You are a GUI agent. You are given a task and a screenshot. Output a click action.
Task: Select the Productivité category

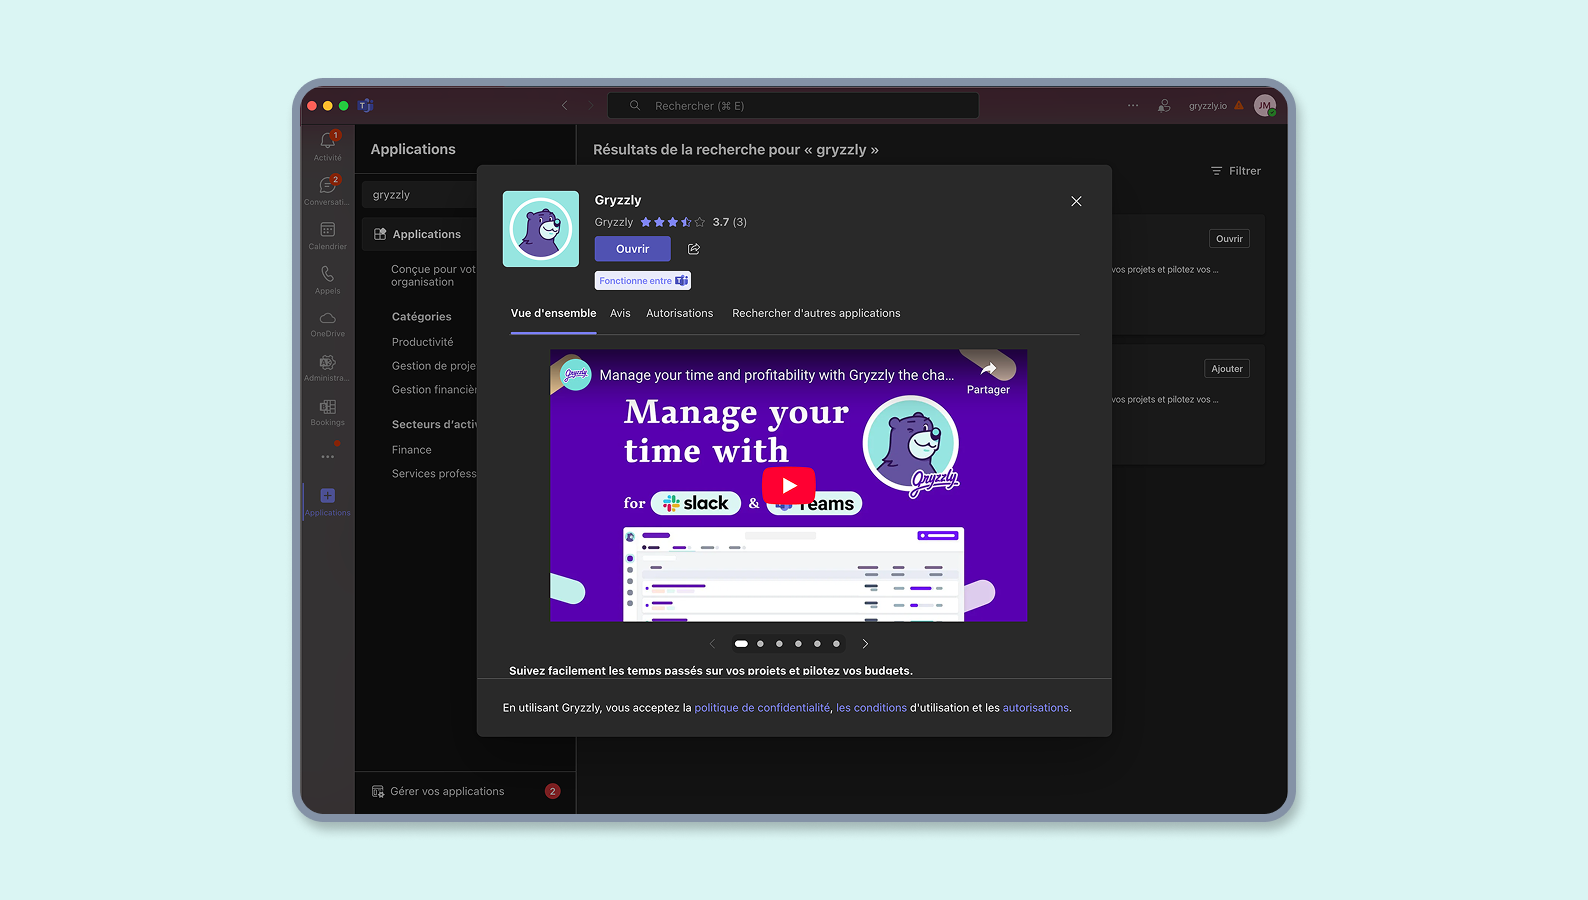click(x=422, y=342)
